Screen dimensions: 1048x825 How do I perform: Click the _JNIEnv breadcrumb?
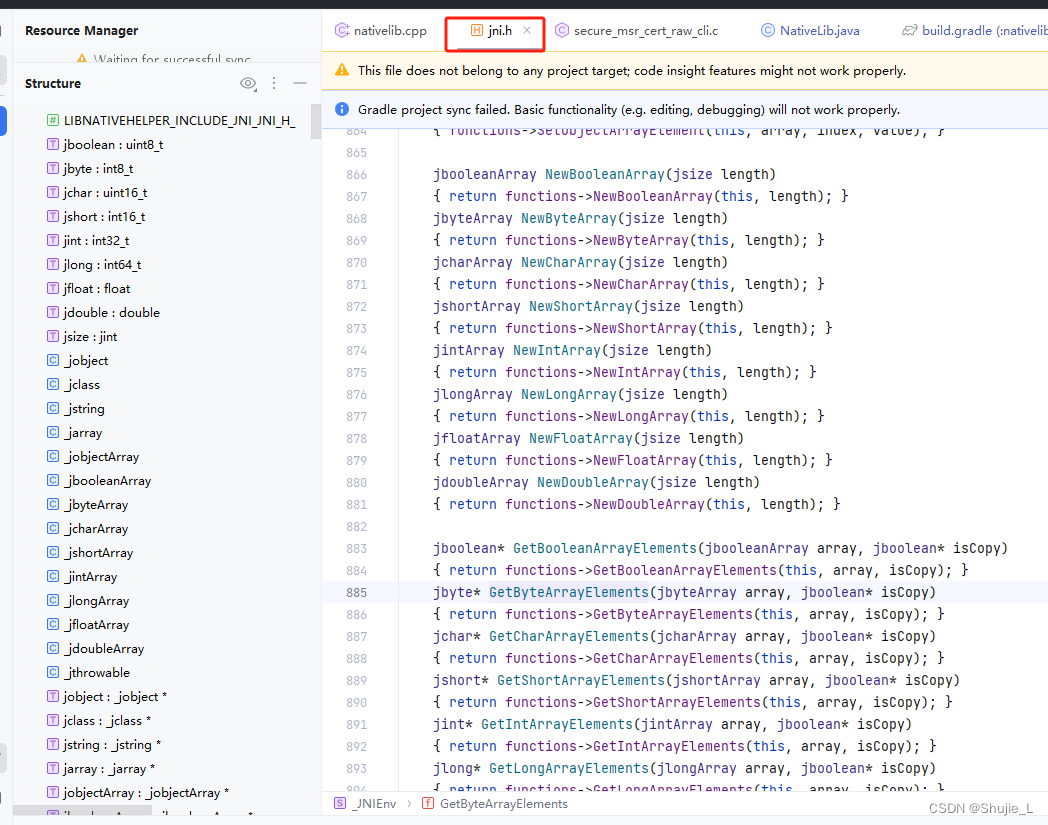pyautogui.click(x=366, y=804)
